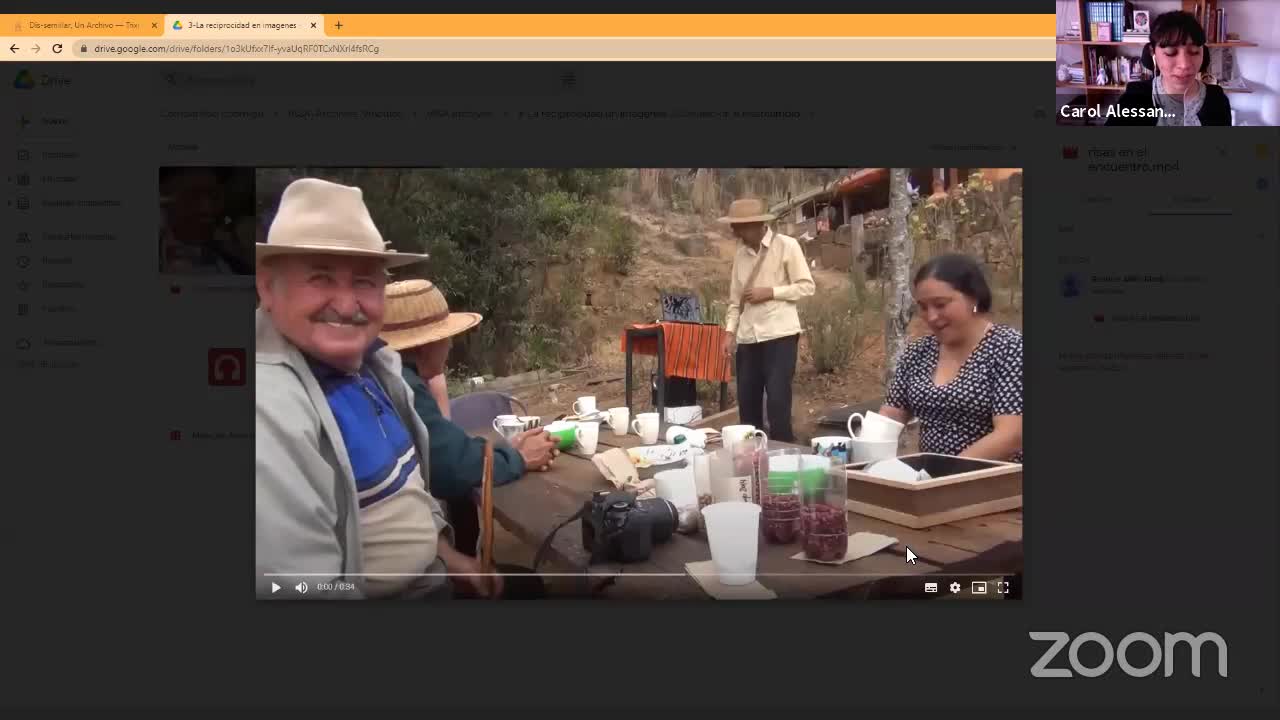The height and width of the screenshot is (720, 1280).
Task: Open video player settings gear
Action: click(955, 588)
